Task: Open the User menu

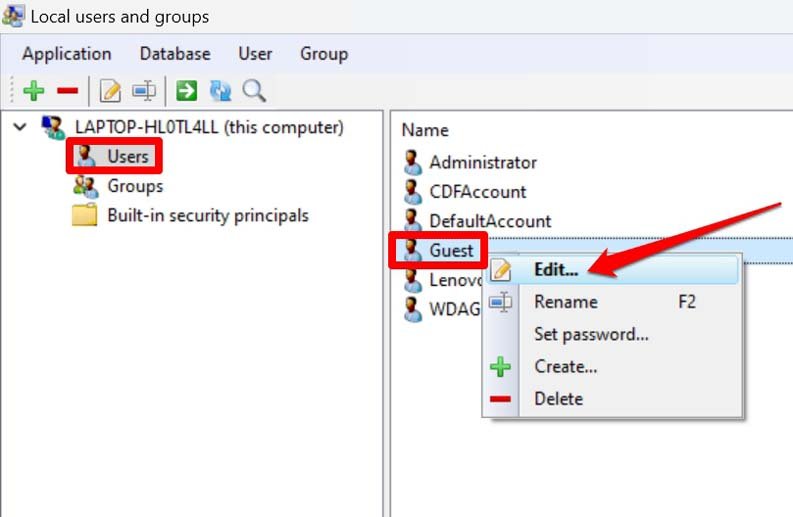Action: coord(255,54)
